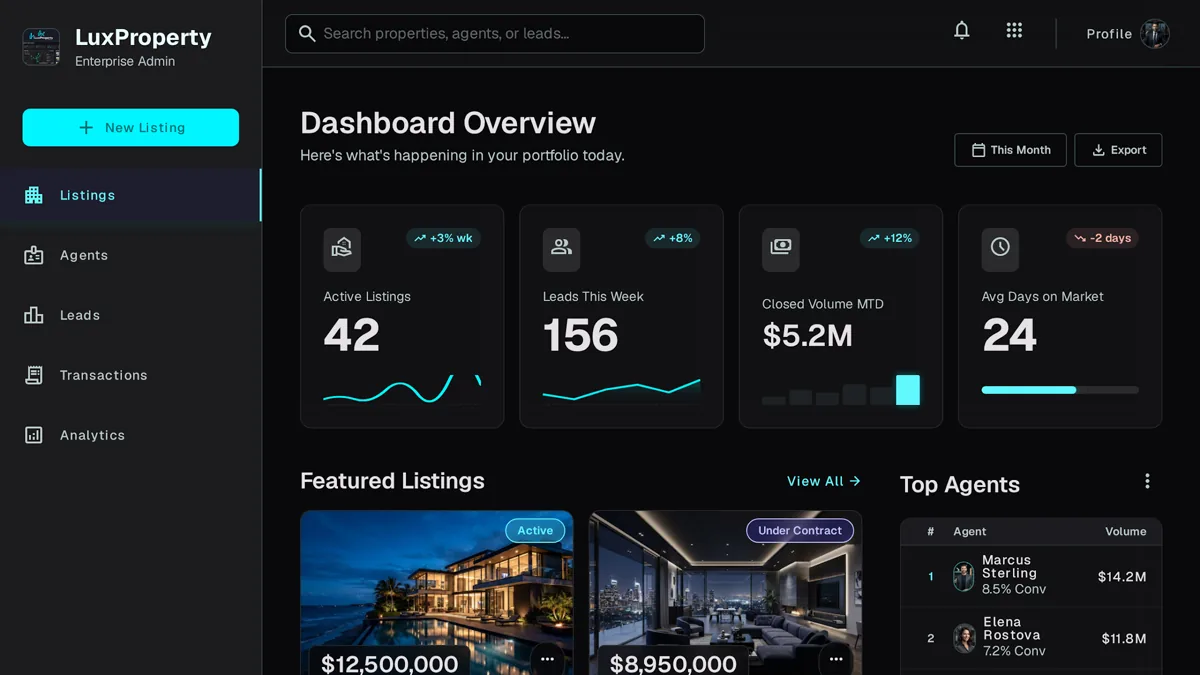Select Marcus Sterling's name
The height and width of the screenshot is (675, 1200).
(1009, 567)
